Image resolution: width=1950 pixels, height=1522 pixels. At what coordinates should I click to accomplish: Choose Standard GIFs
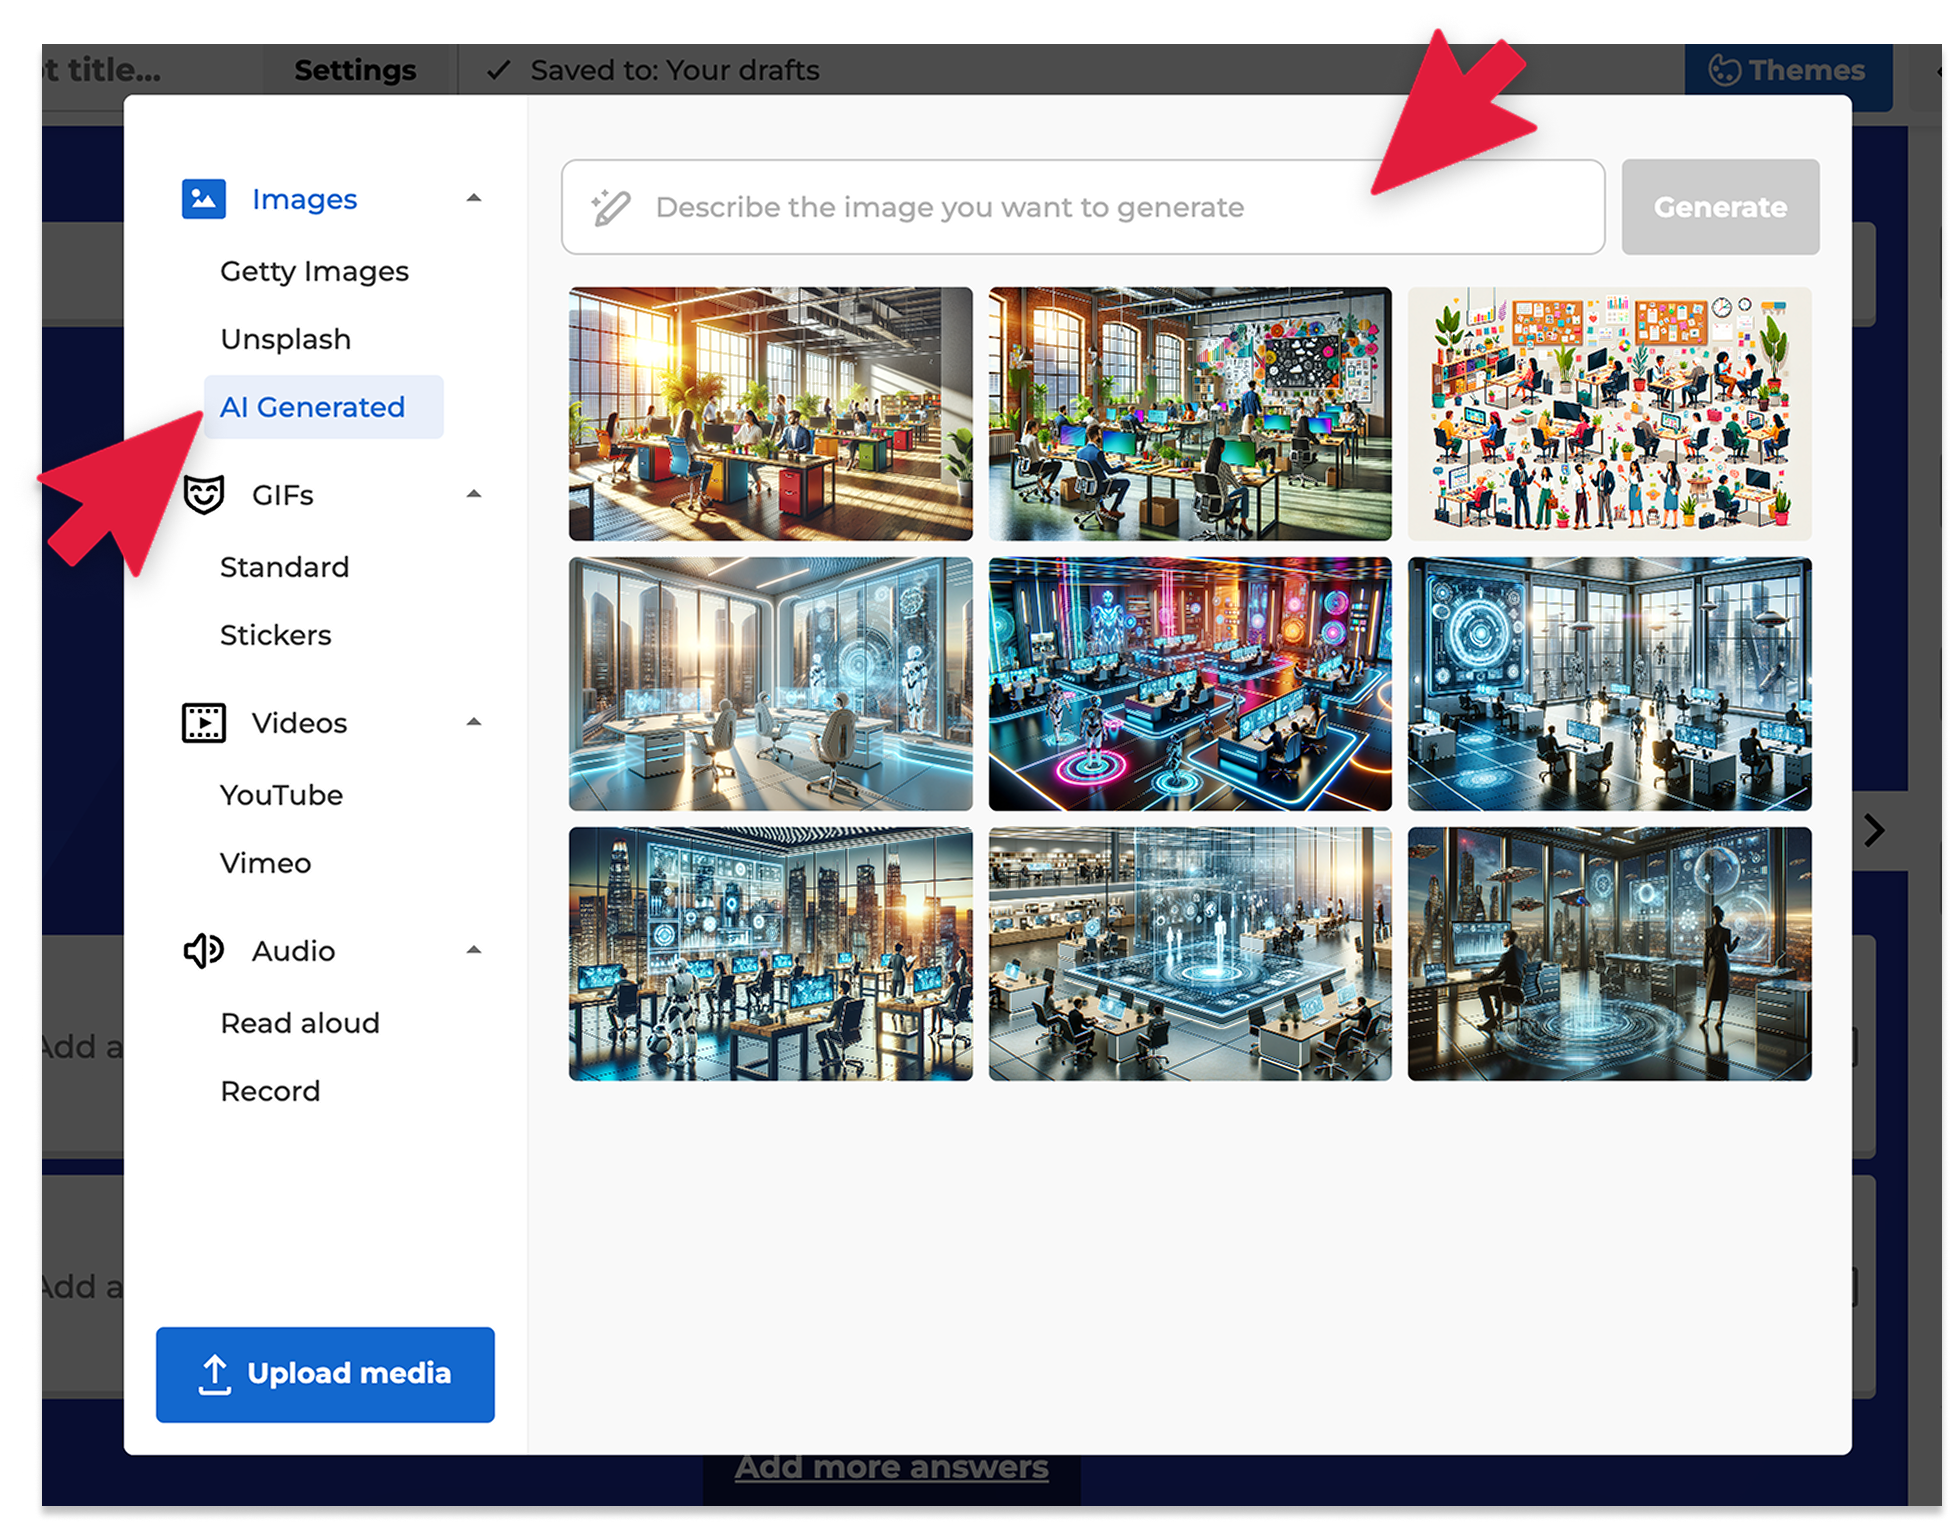coord(284,567)
